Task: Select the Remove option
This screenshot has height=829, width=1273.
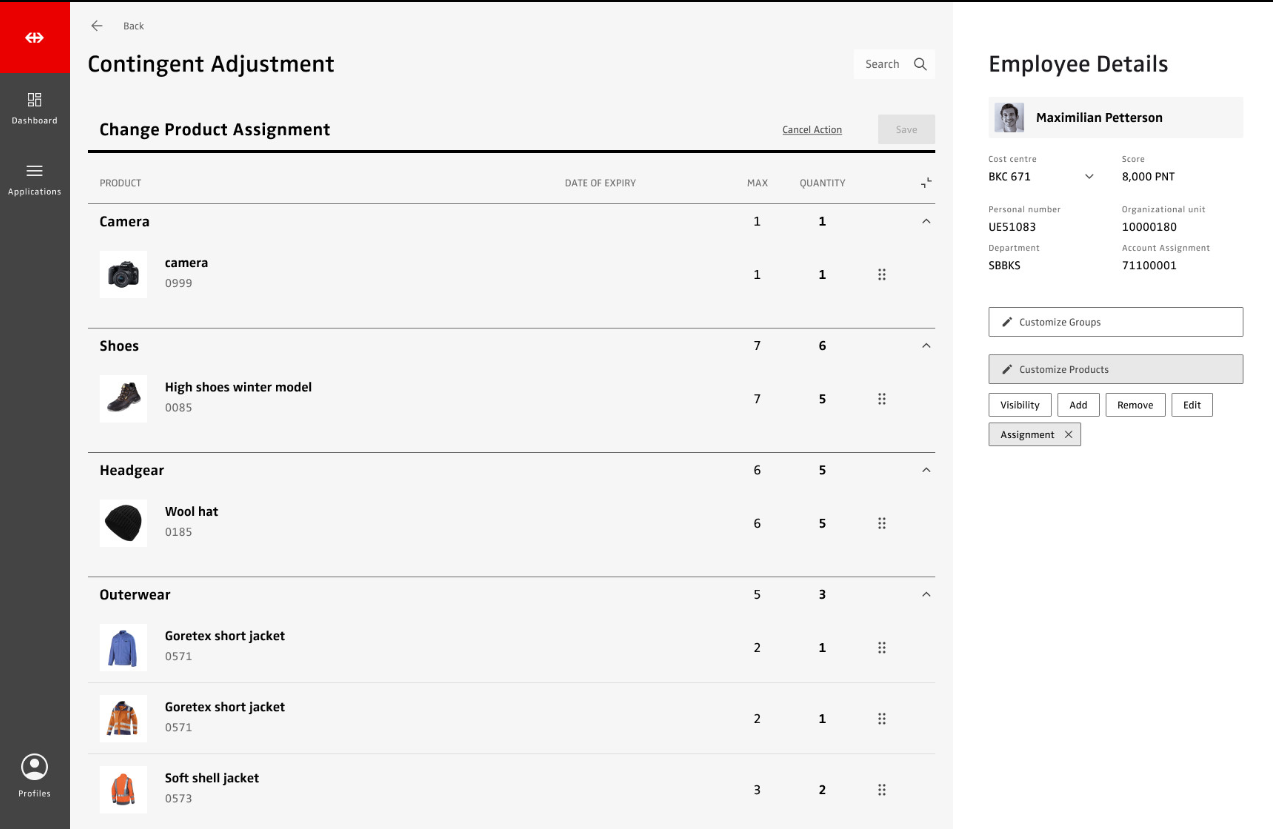Action: tap(1135, 405)
